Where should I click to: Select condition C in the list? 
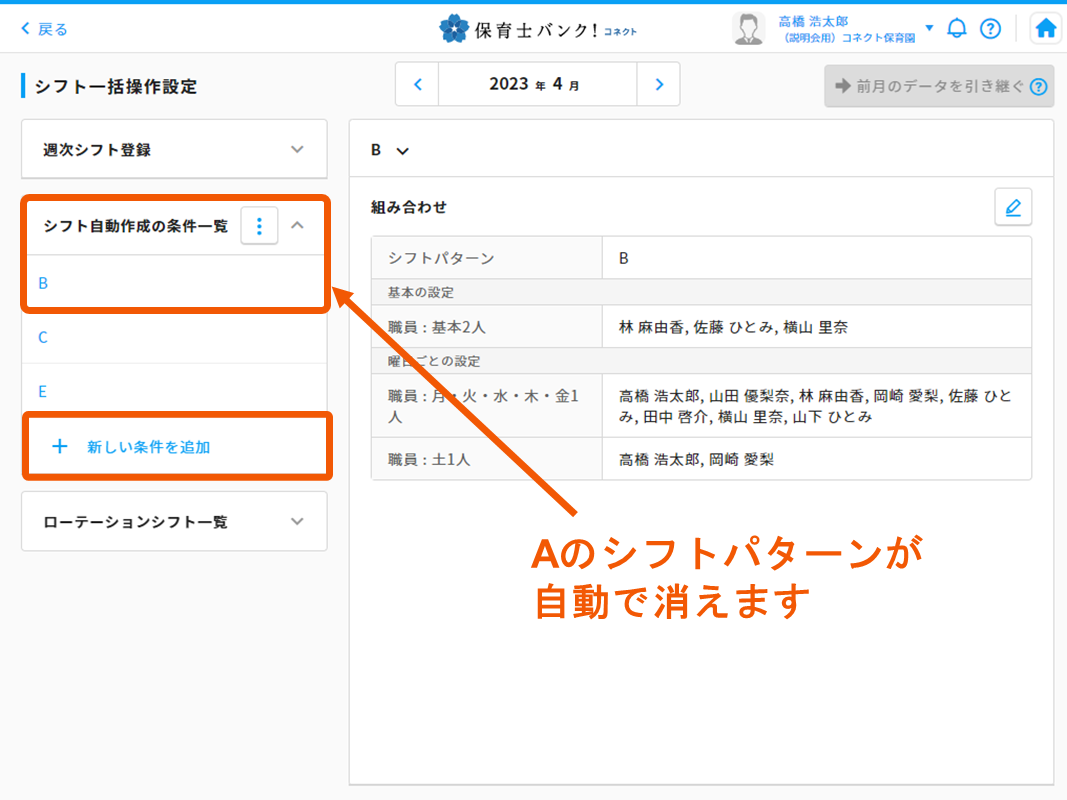point(43,337)
